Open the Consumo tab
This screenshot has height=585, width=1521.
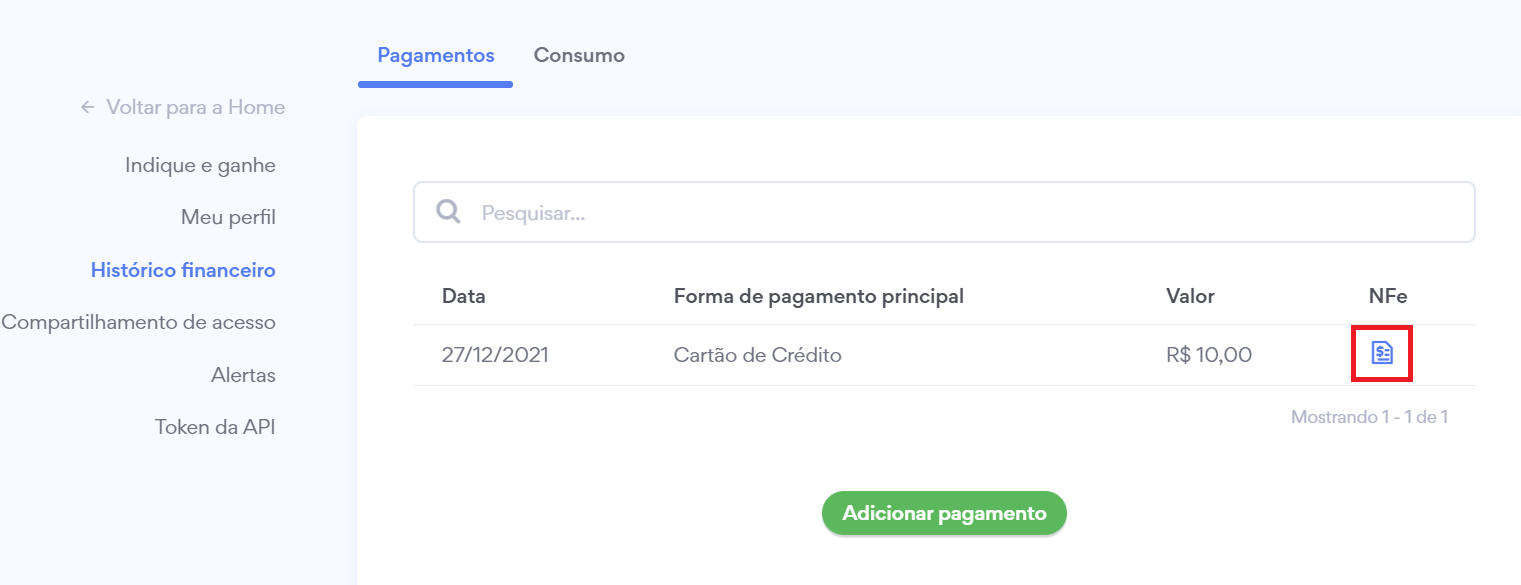pyautogui.click(x=579, y=55)
